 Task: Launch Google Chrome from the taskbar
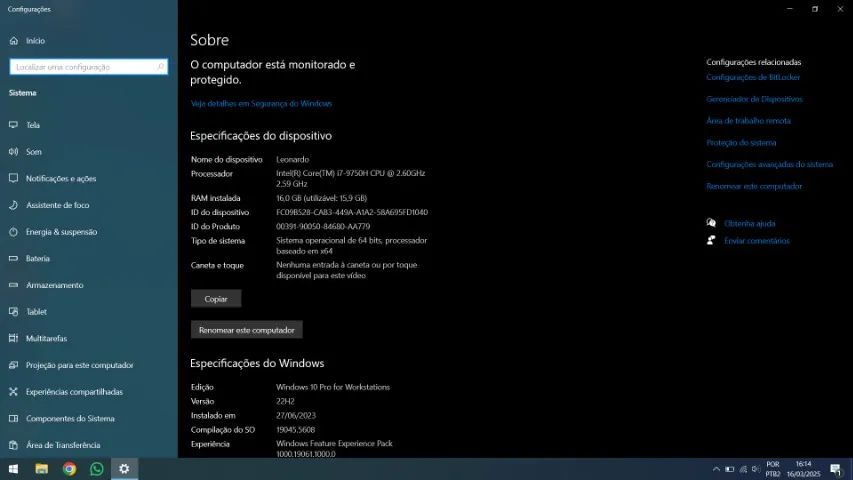[69, 469]
